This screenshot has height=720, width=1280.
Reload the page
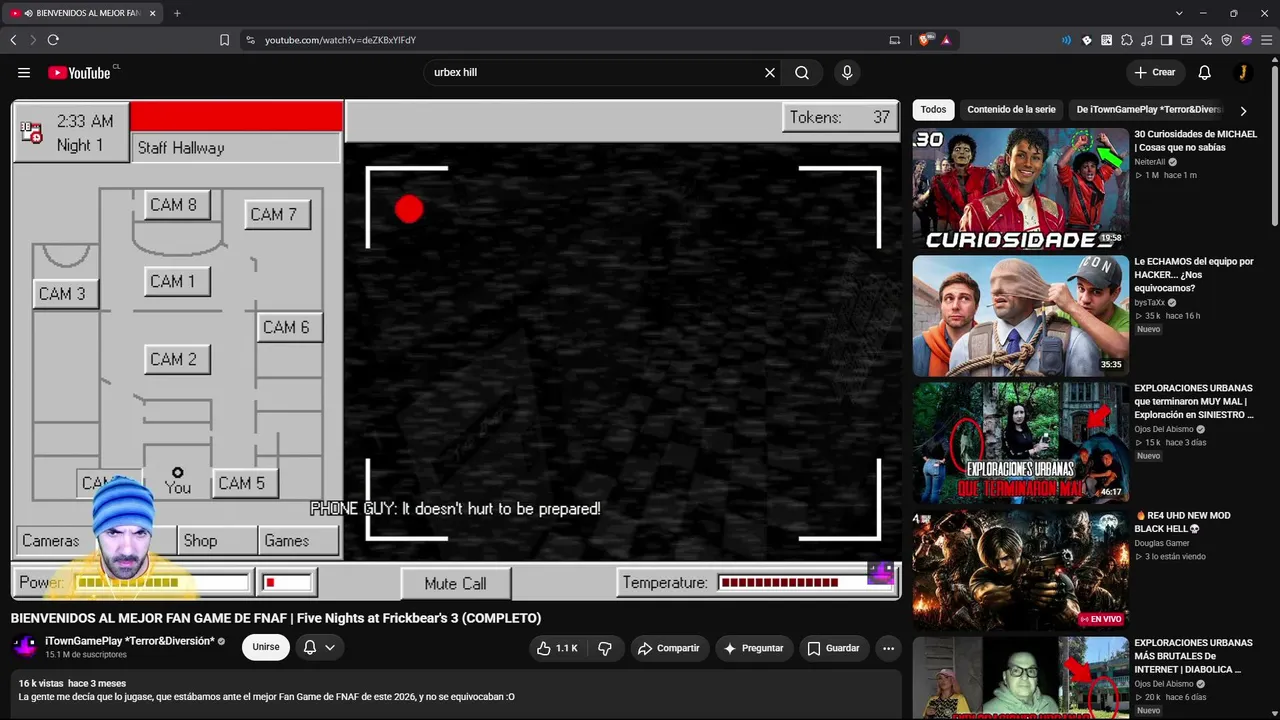coord(53,40)
